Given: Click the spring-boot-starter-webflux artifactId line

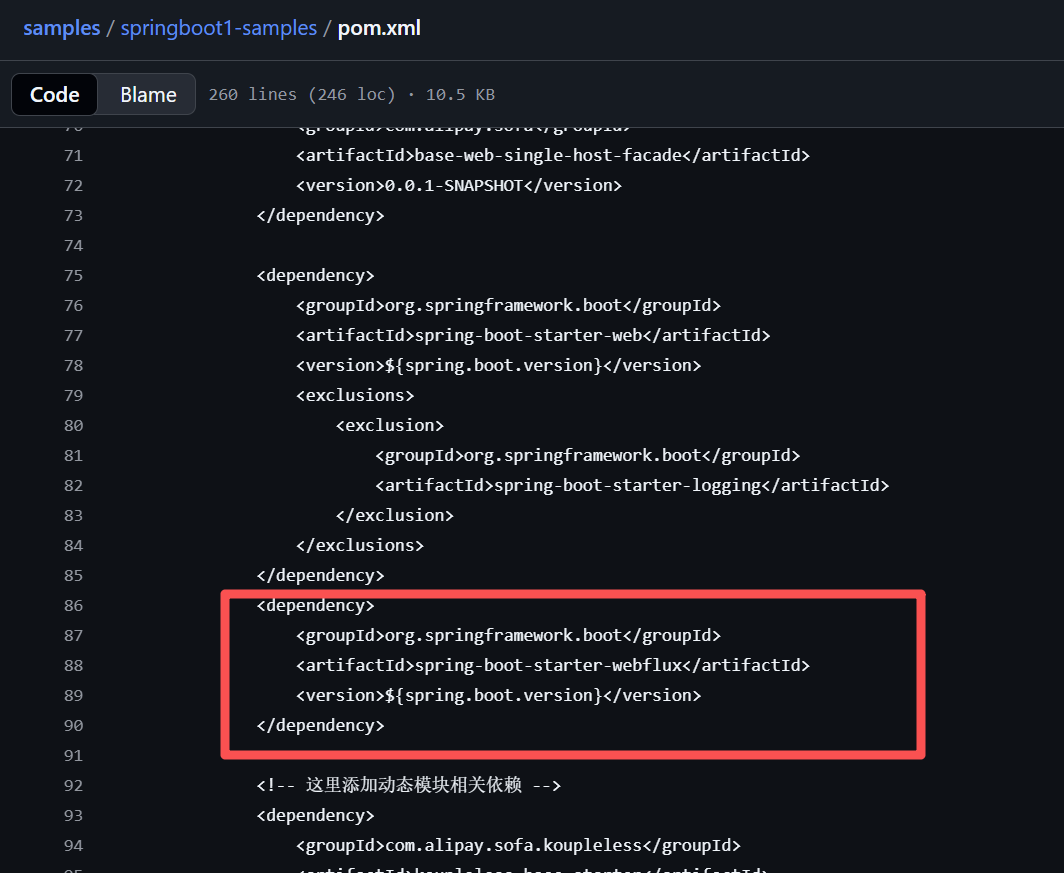Looking at the screenshot, I should point(553,665).
